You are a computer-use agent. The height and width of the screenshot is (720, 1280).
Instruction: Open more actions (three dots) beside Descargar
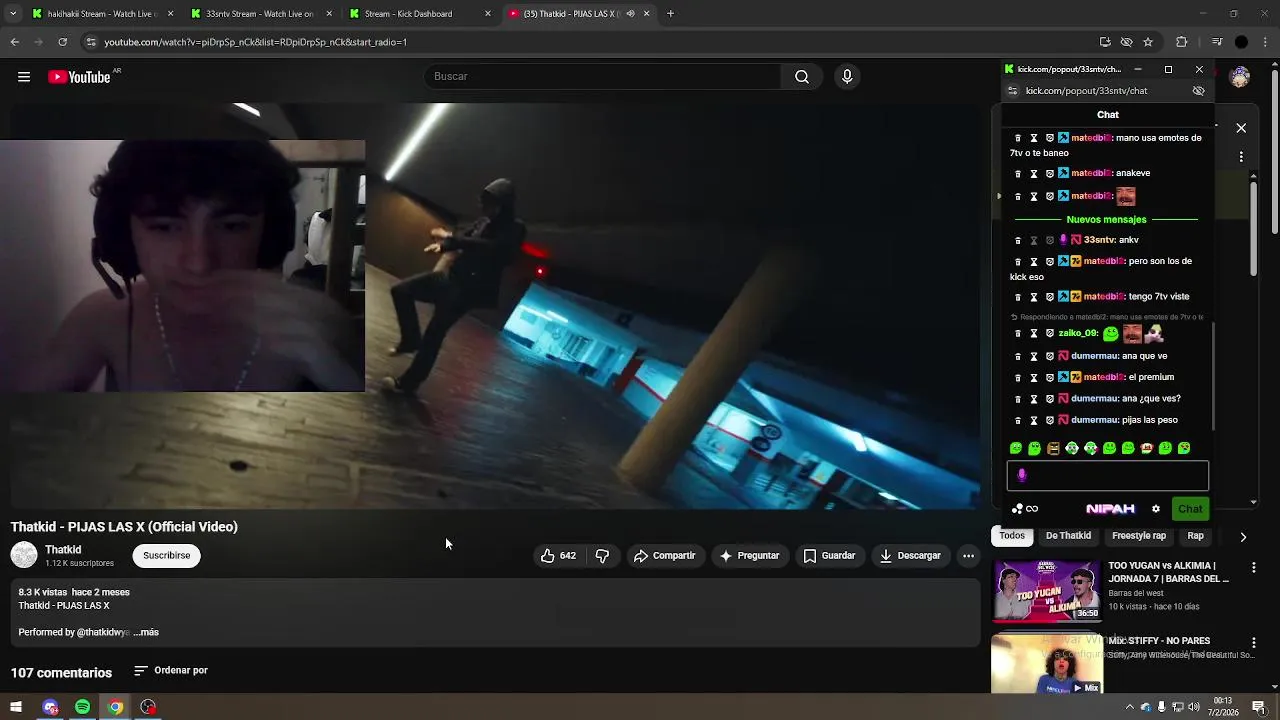pos(968,556)
